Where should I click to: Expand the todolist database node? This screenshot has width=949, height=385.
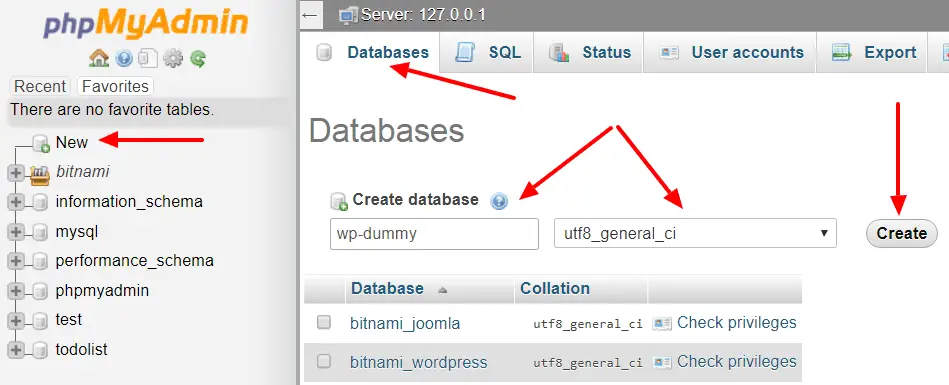(x=16, y=350)
